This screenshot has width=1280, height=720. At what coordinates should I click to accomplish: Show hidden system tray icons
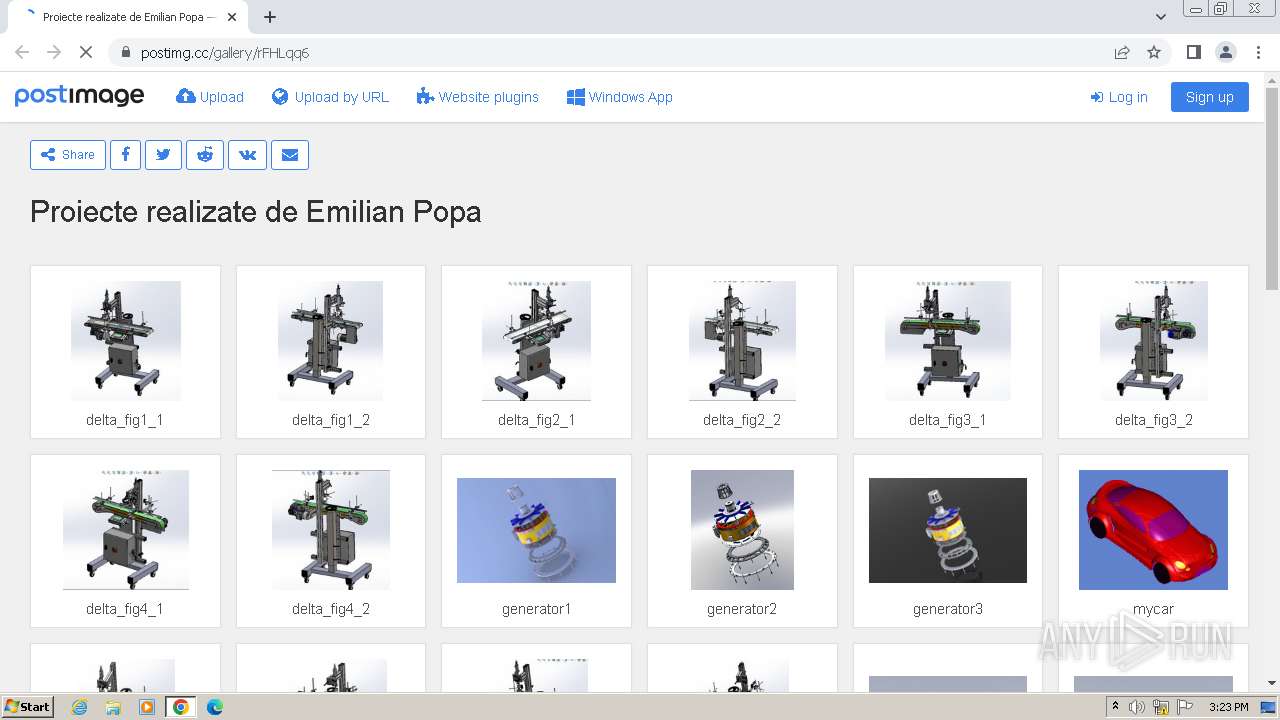pyautogui.click(x=1115, y=707)
